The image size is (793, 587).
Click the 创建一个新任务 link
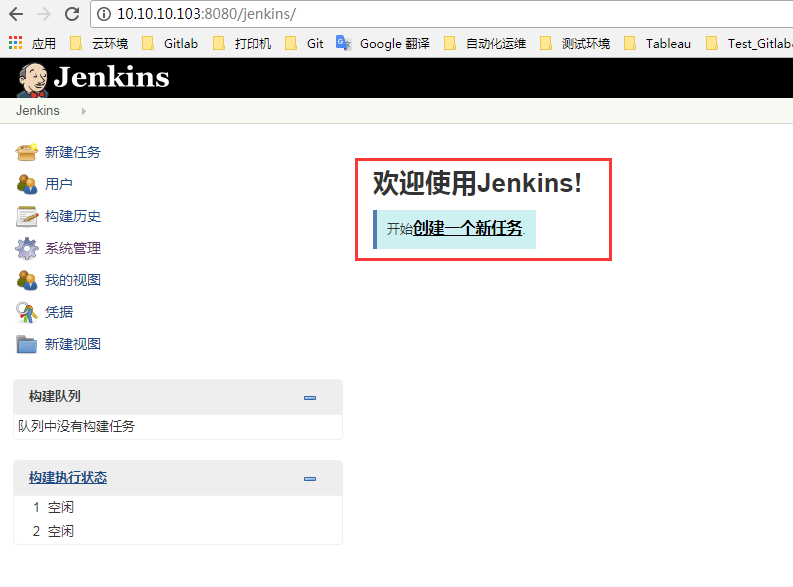pyautogui.click(x=467, y=228)
